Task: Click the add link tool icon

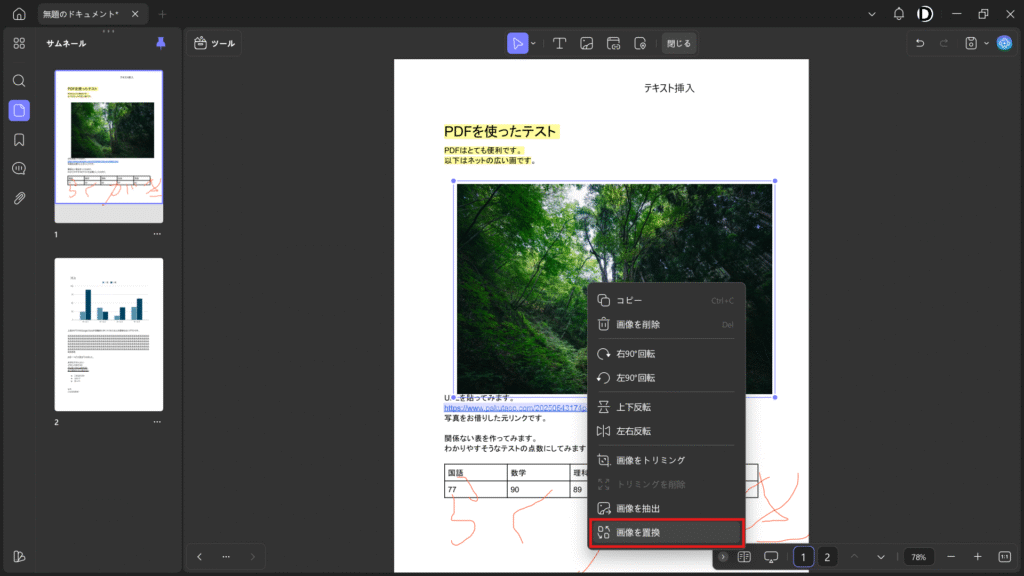Action: (x=614, y=43)
